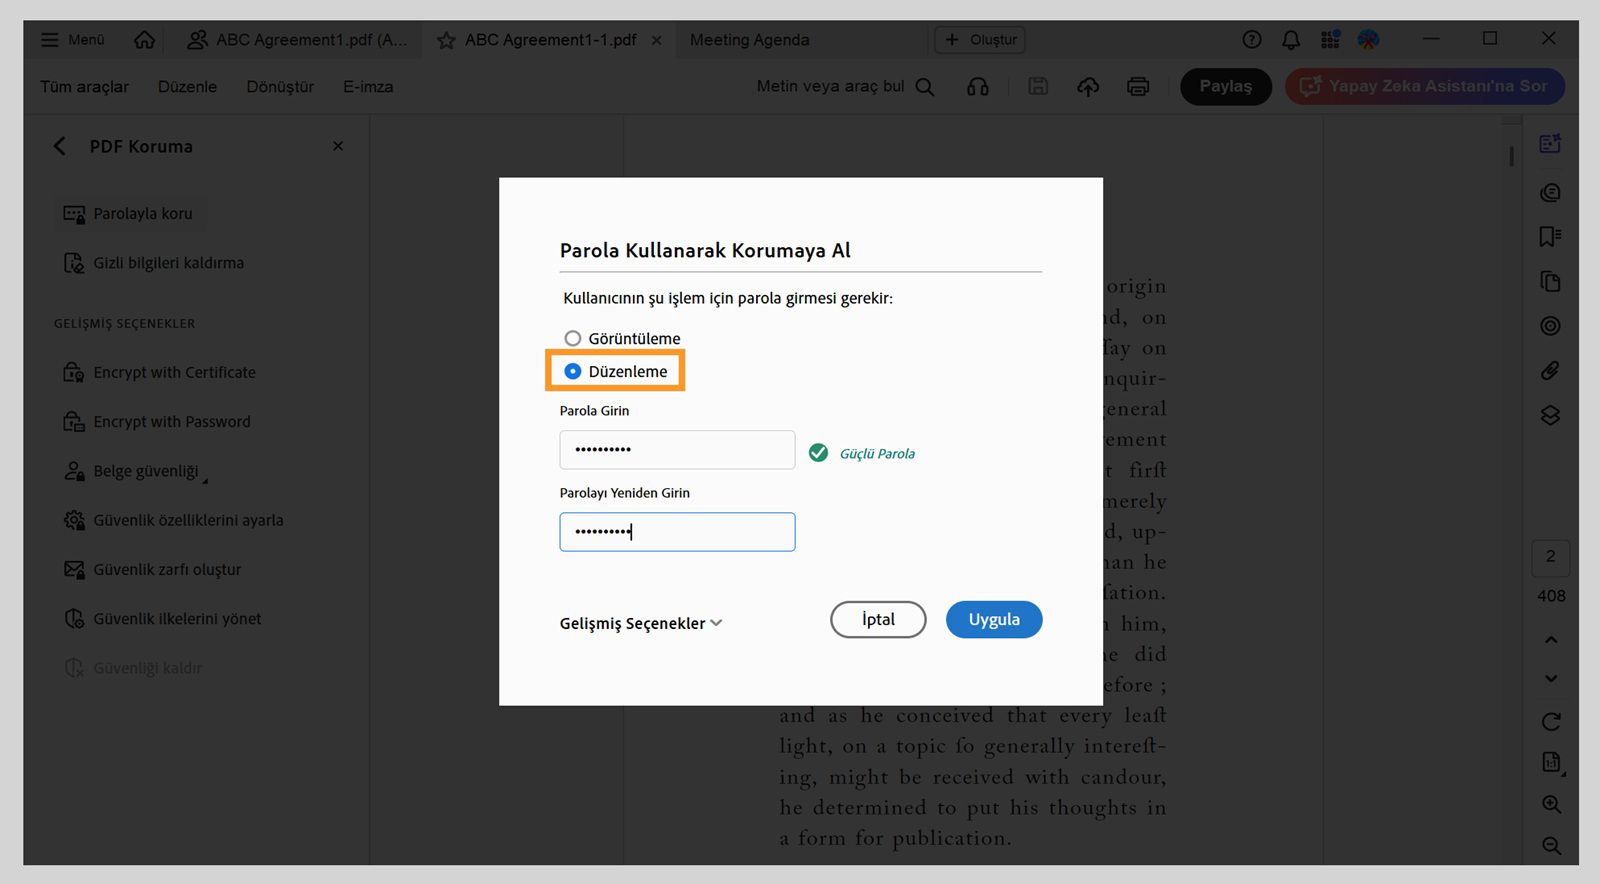This screenshot has width=1600, height=884.
Task: Open the hamburger Menü
Action: coord(72,40)
